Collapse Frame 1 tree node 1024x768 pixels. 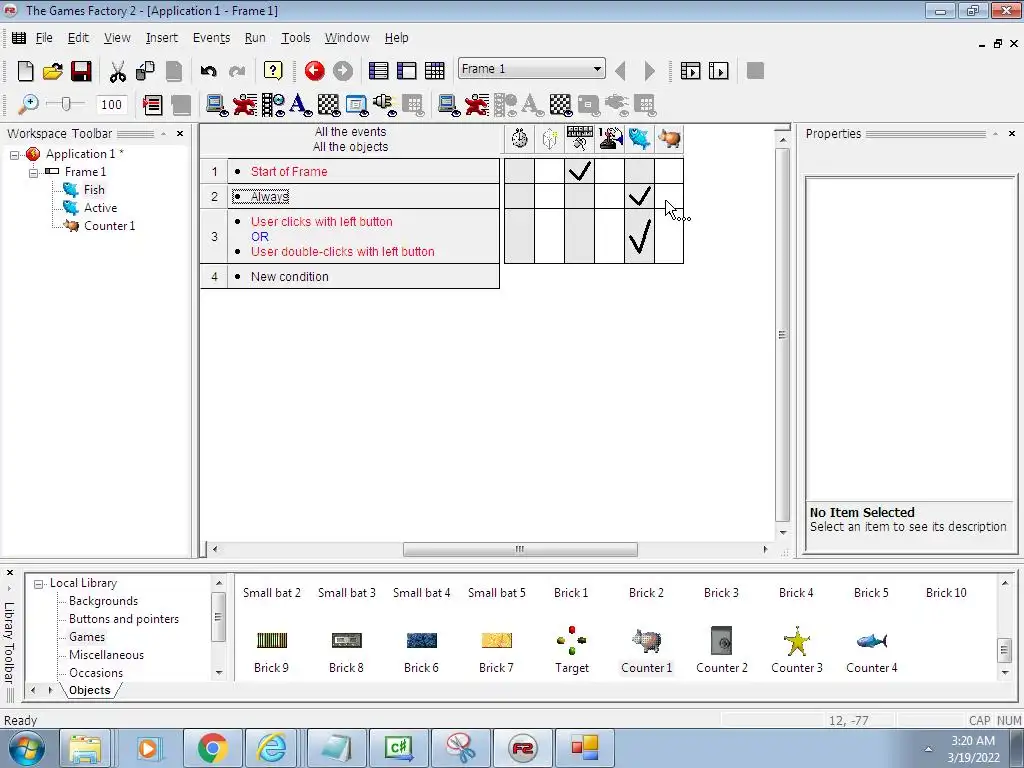[x=33, y=172]
